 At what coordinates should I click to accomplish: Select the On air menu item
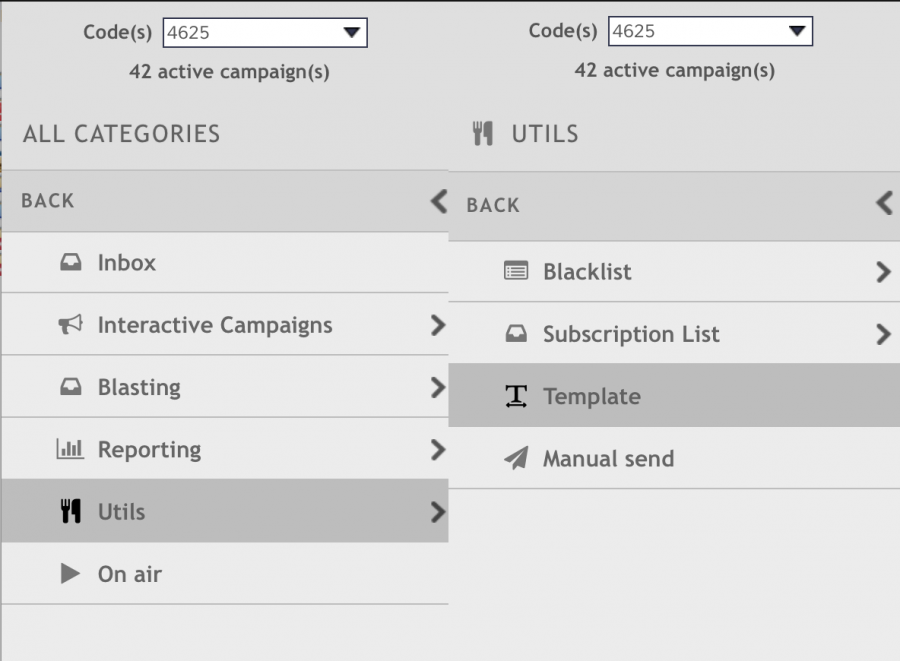point(130,574)
